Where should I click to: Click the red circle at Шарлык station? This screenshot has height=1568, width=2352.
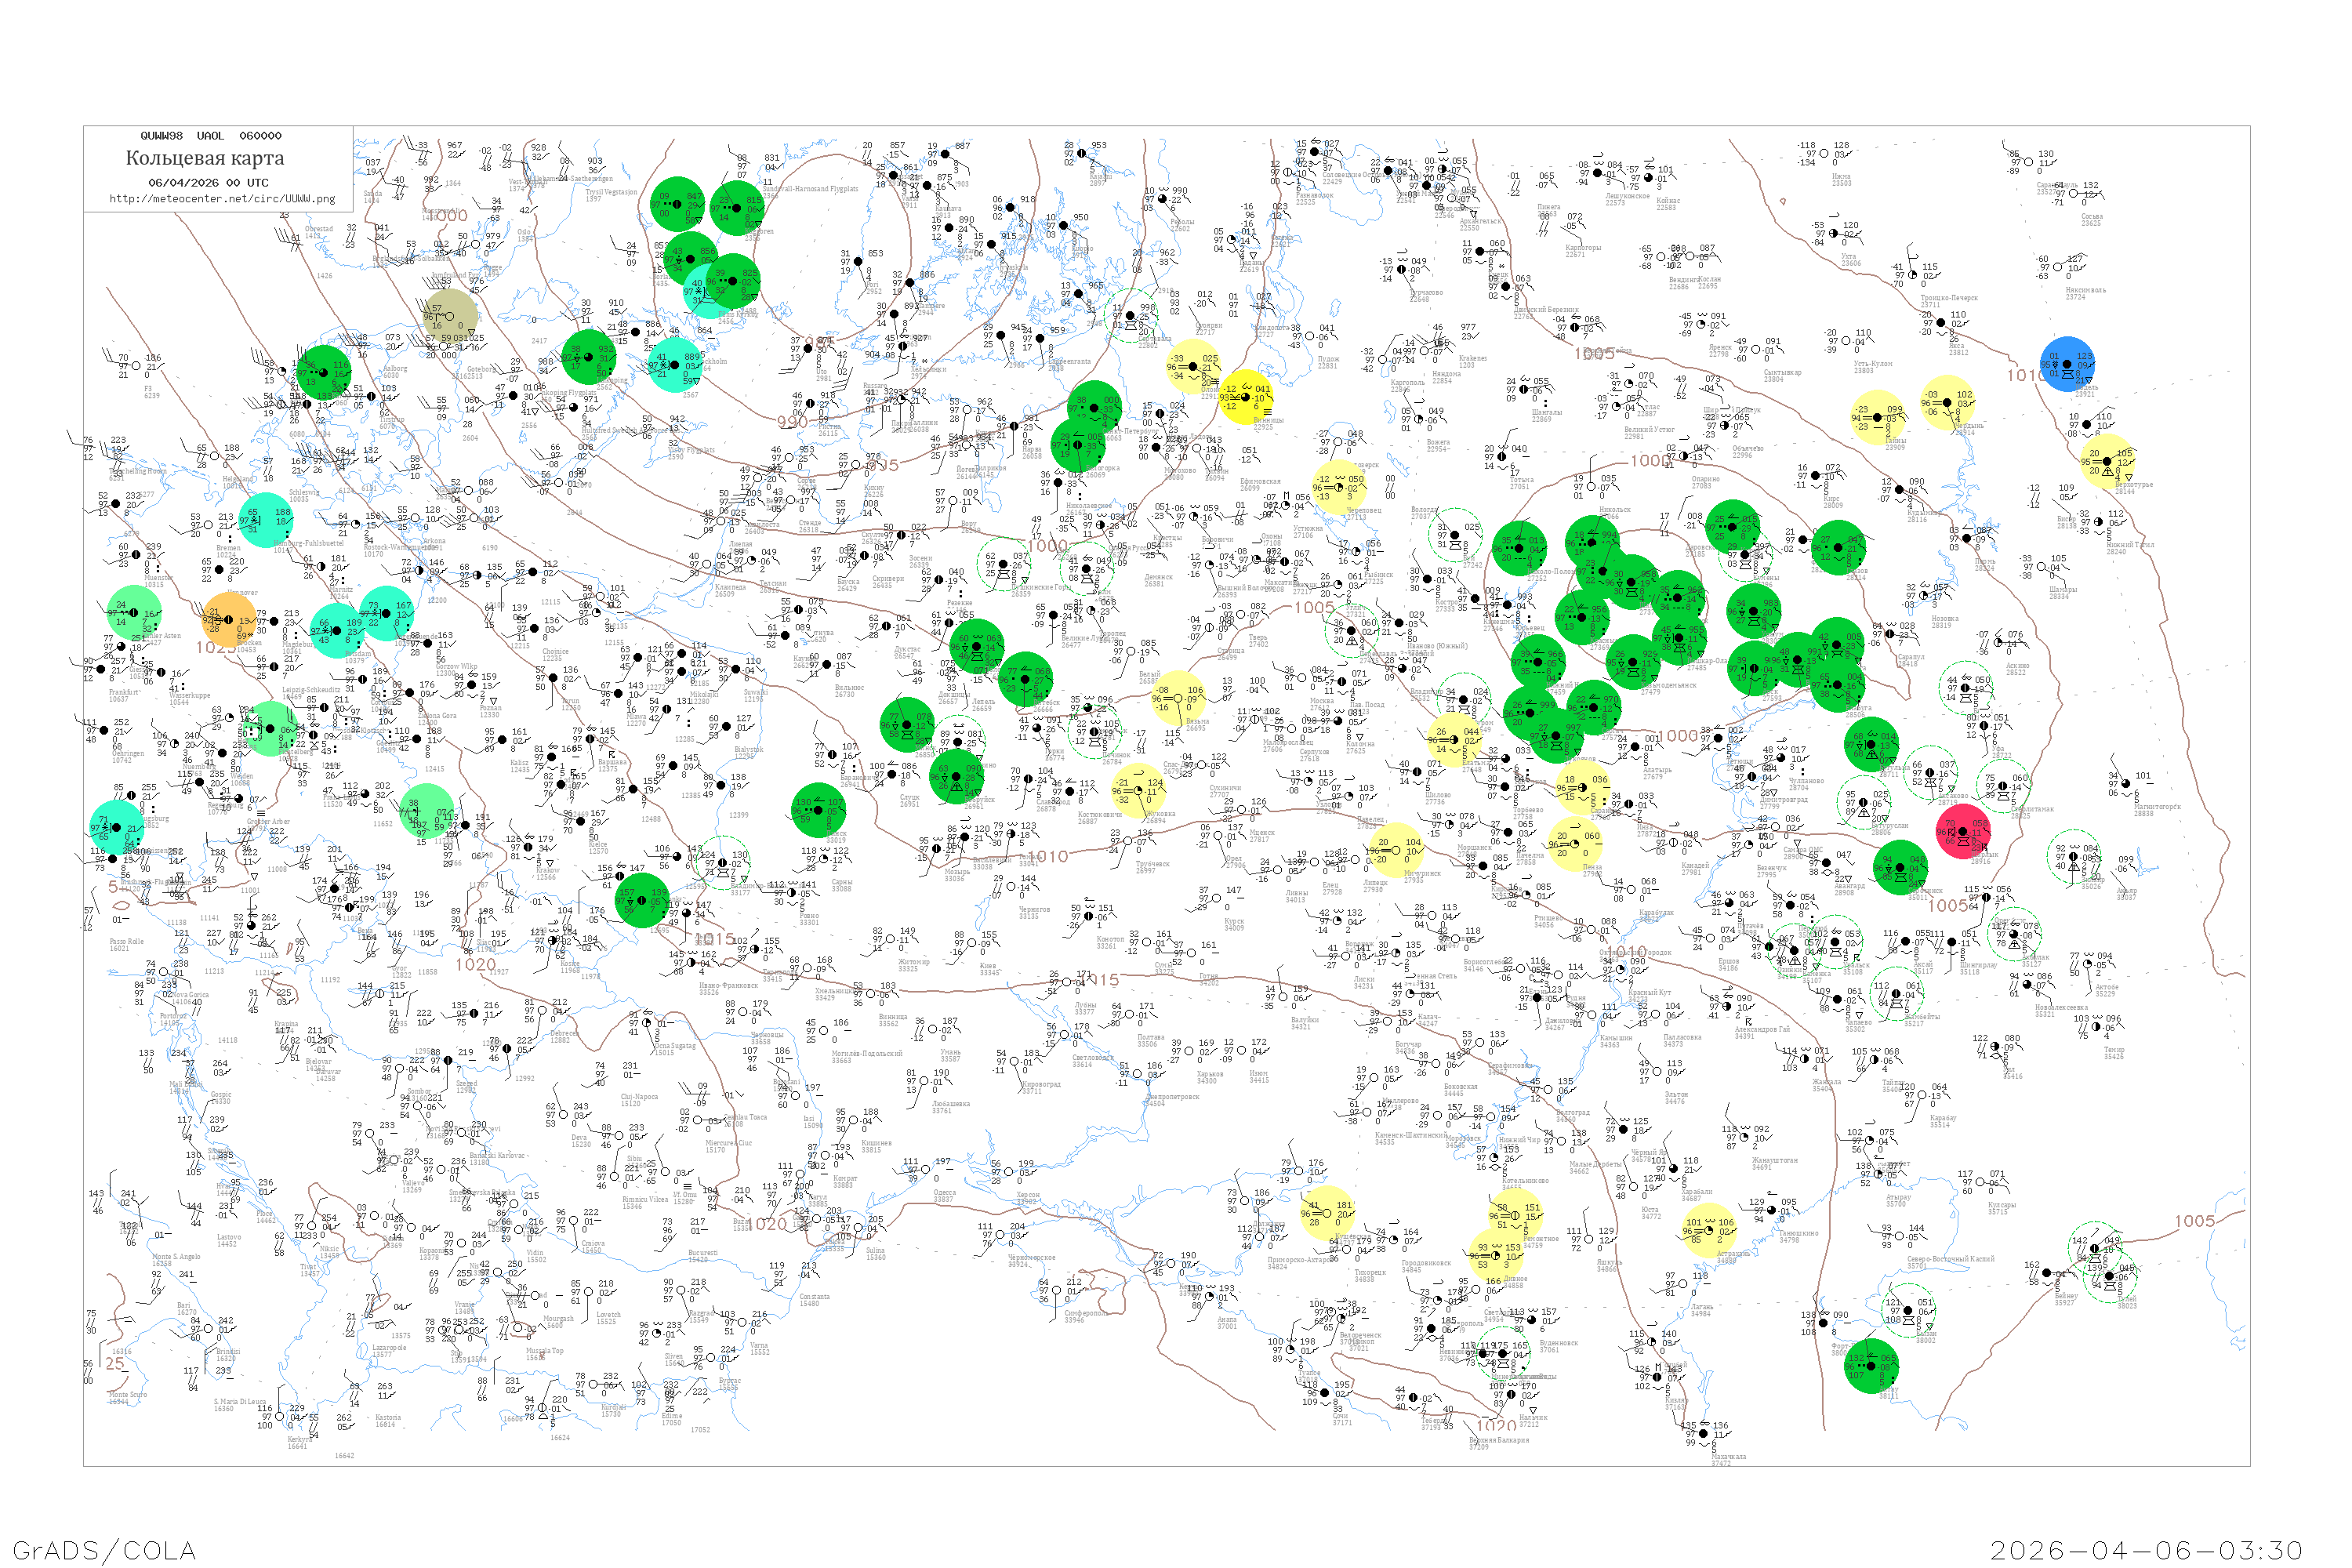1962,831
